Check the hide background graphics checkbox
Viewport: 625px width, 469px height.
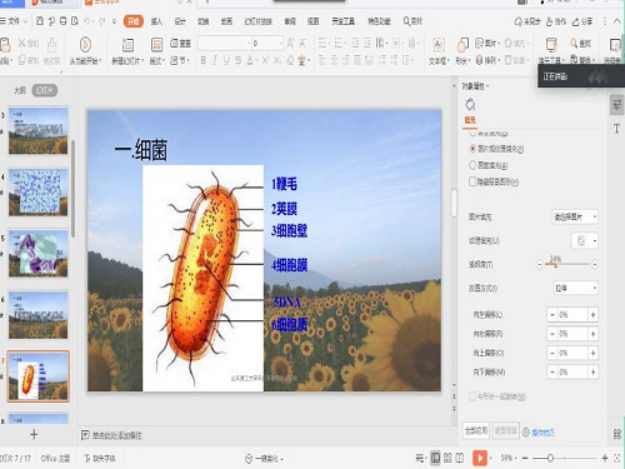point(473,182)
